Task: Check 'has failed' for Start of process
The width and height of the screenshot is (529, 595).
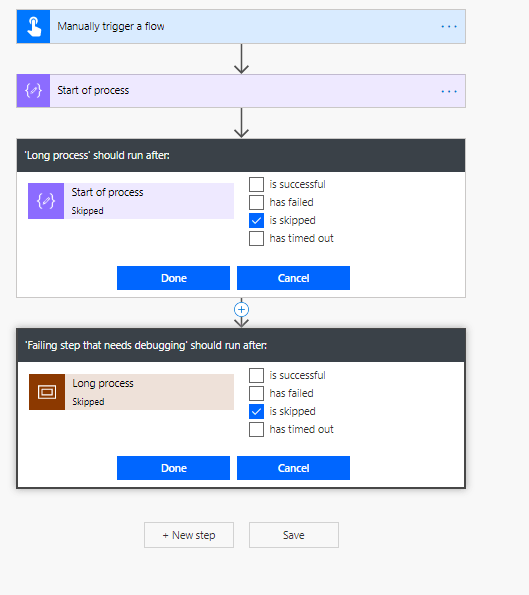Action: click(x=257, y=202)
